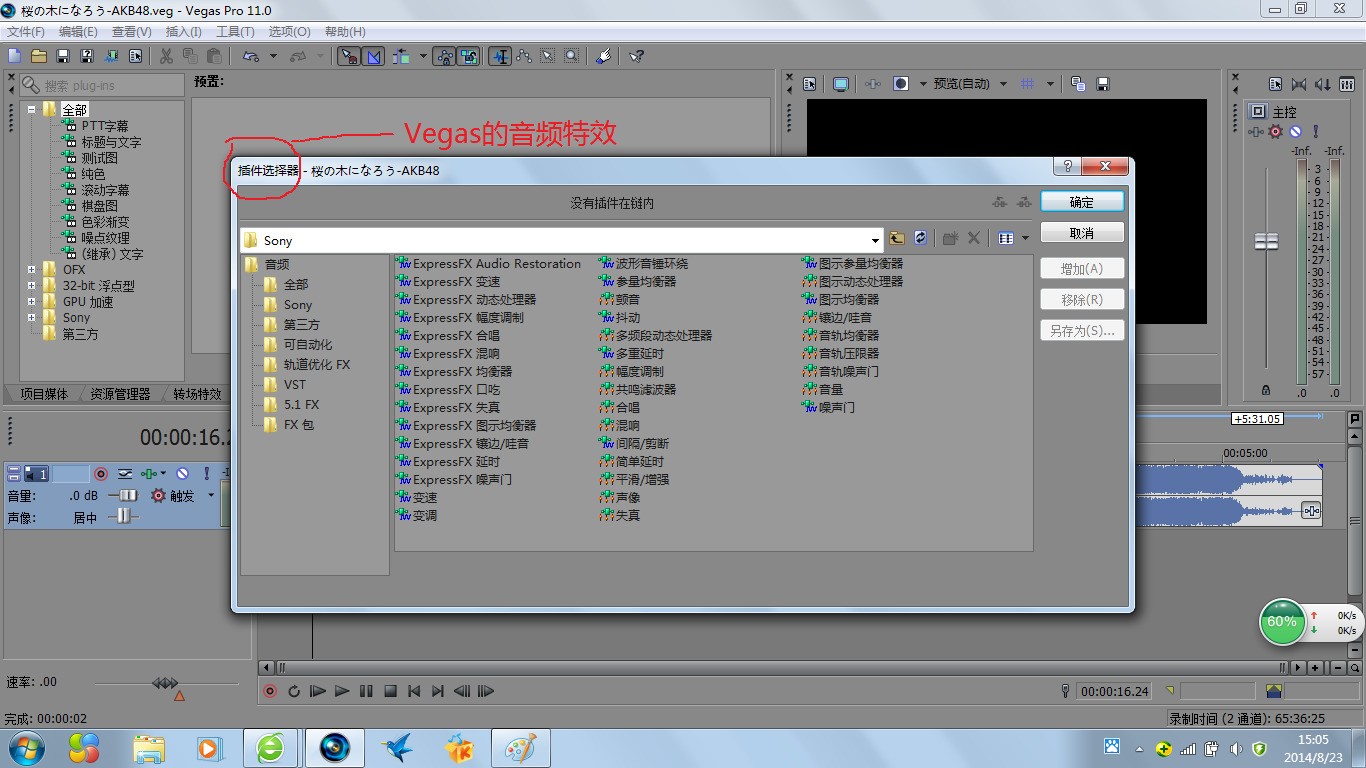Click the refresh icon in plug-in chooser
Screen dimensions: 1366x768
(920, 238)
